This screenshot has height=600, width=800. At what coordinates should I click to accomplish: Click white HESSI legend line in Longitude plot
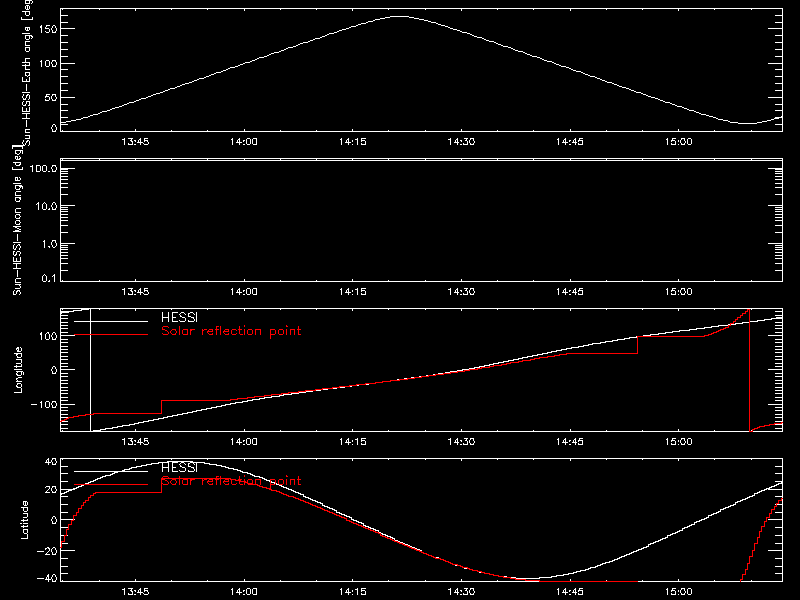coord(111,321)
